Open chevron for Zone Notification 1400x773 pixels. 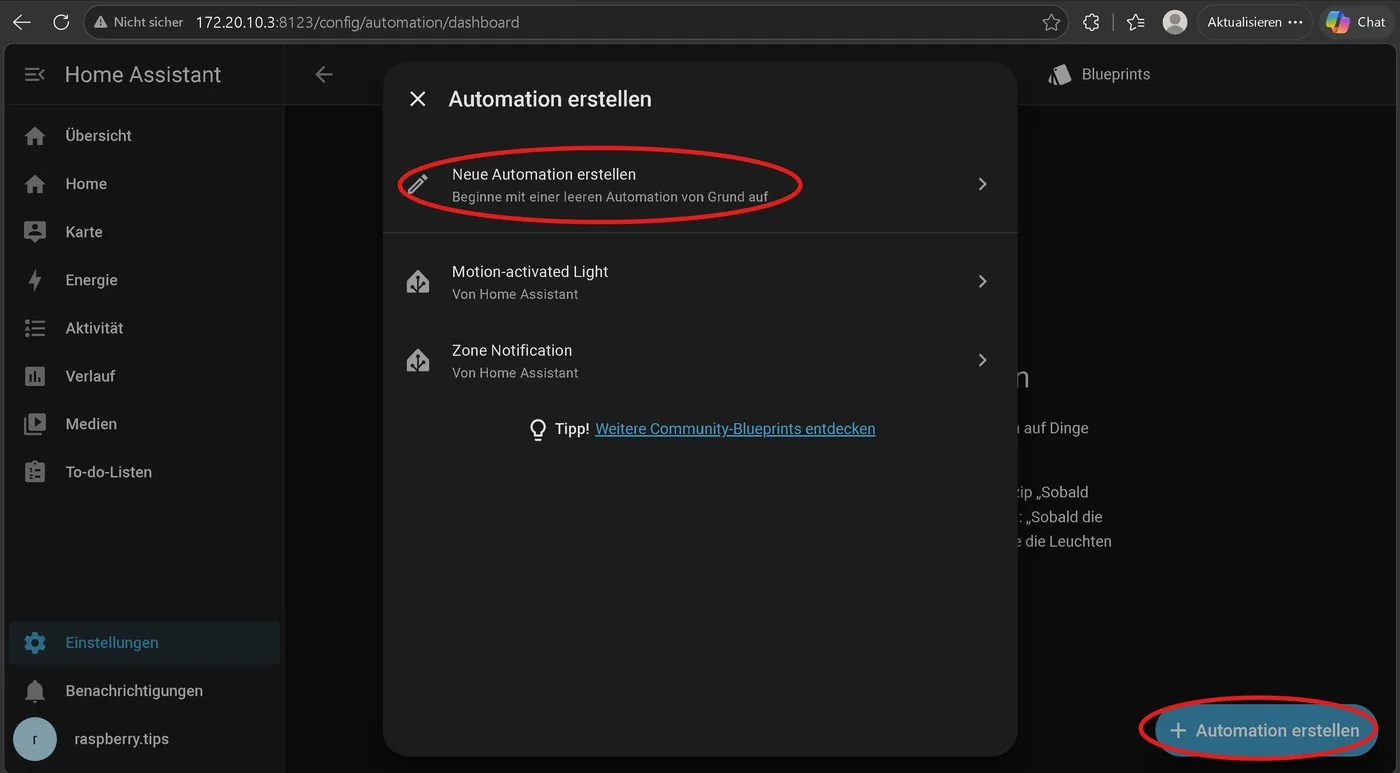click(982, 360)
